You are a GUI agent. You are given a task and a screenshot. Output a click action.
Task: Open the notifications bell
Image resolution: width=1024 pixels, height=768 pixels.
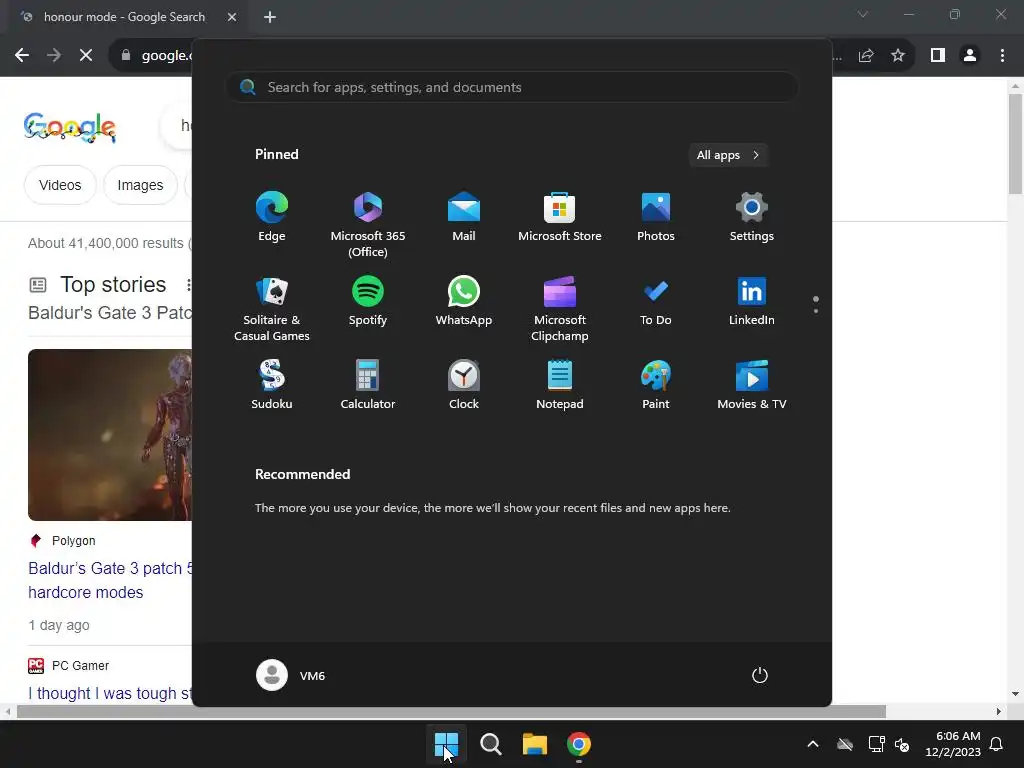[997, 744]
